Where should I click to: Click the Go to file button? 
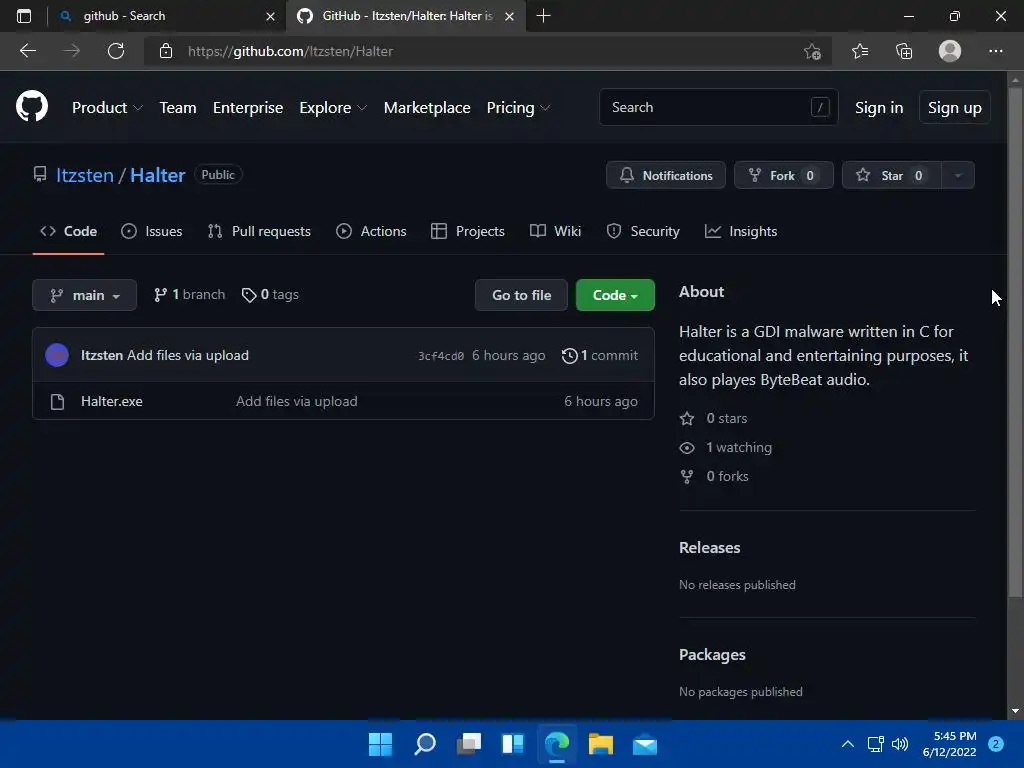[521, 295]
